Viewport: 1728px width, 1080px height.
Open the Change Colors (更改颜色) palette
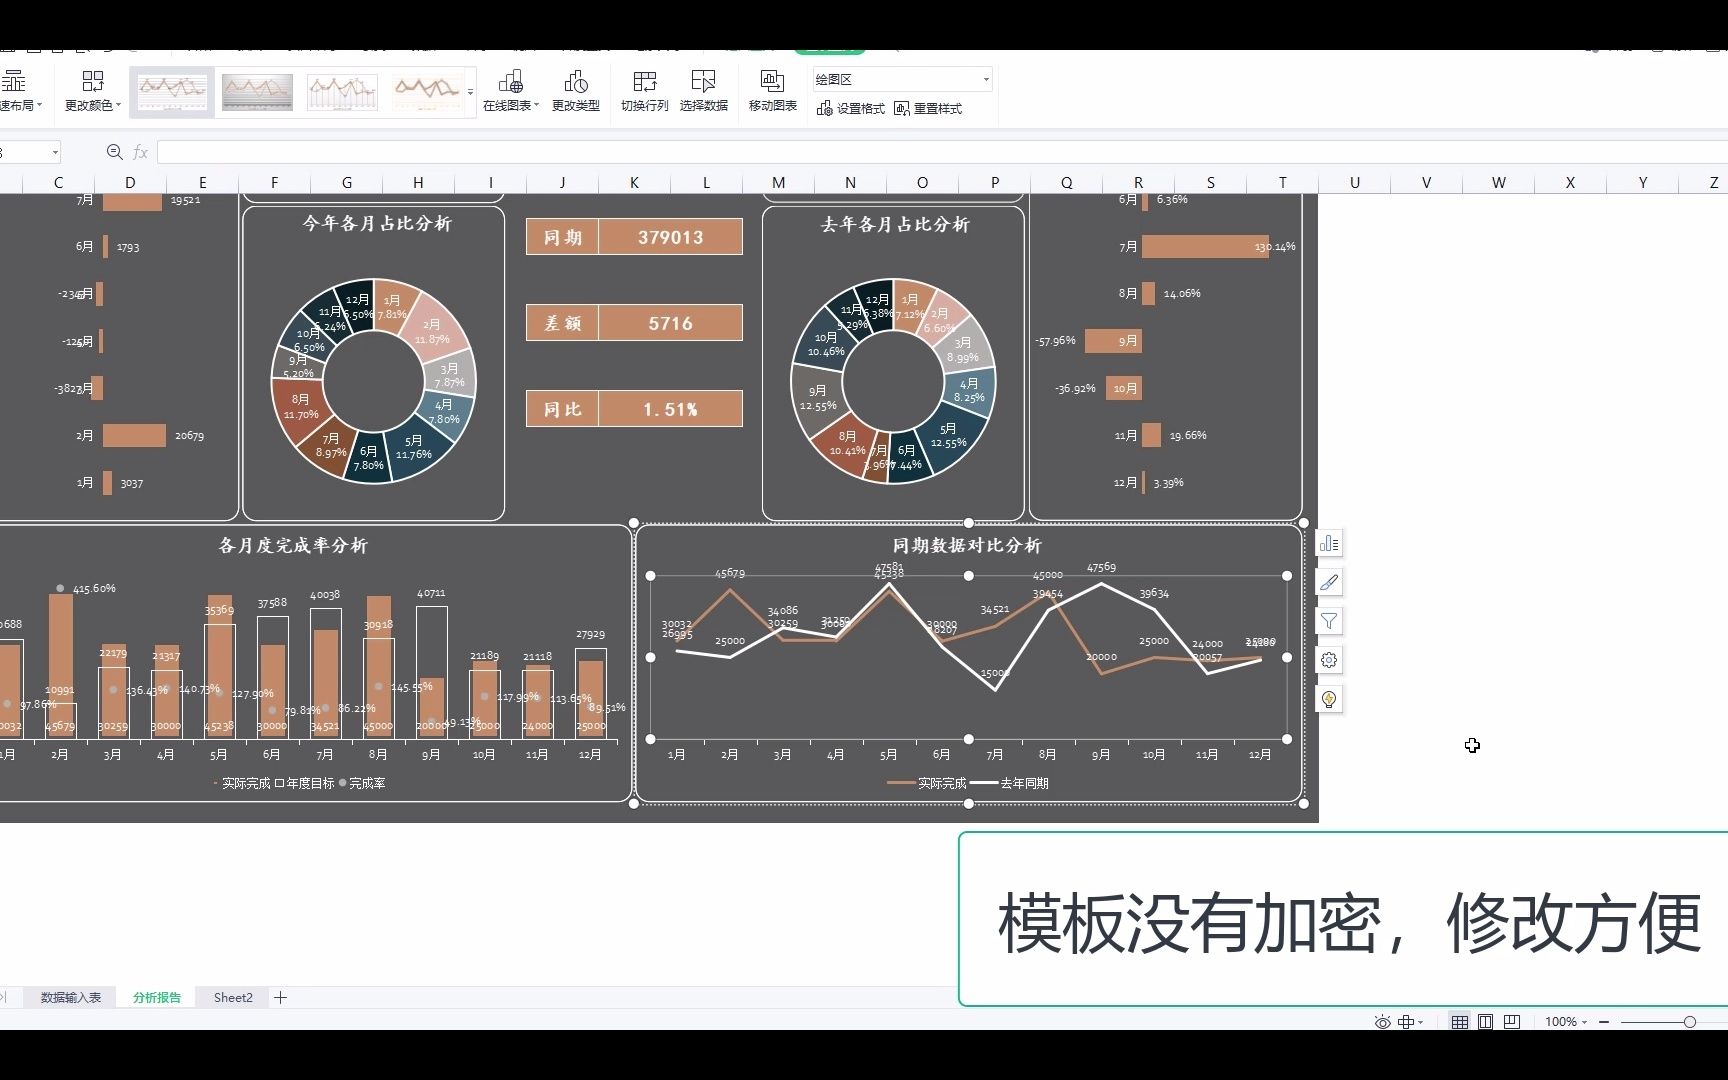92,90
